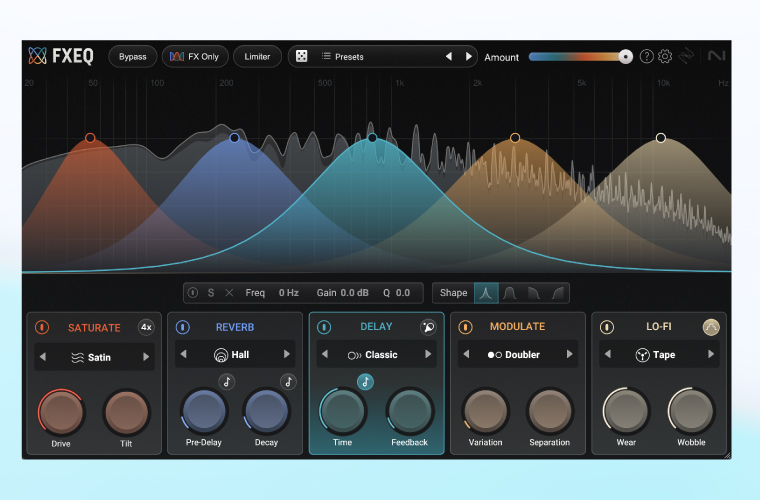Toggle the Saturate module power button
Screen dimensions: 760x500
tap(42, 327)
